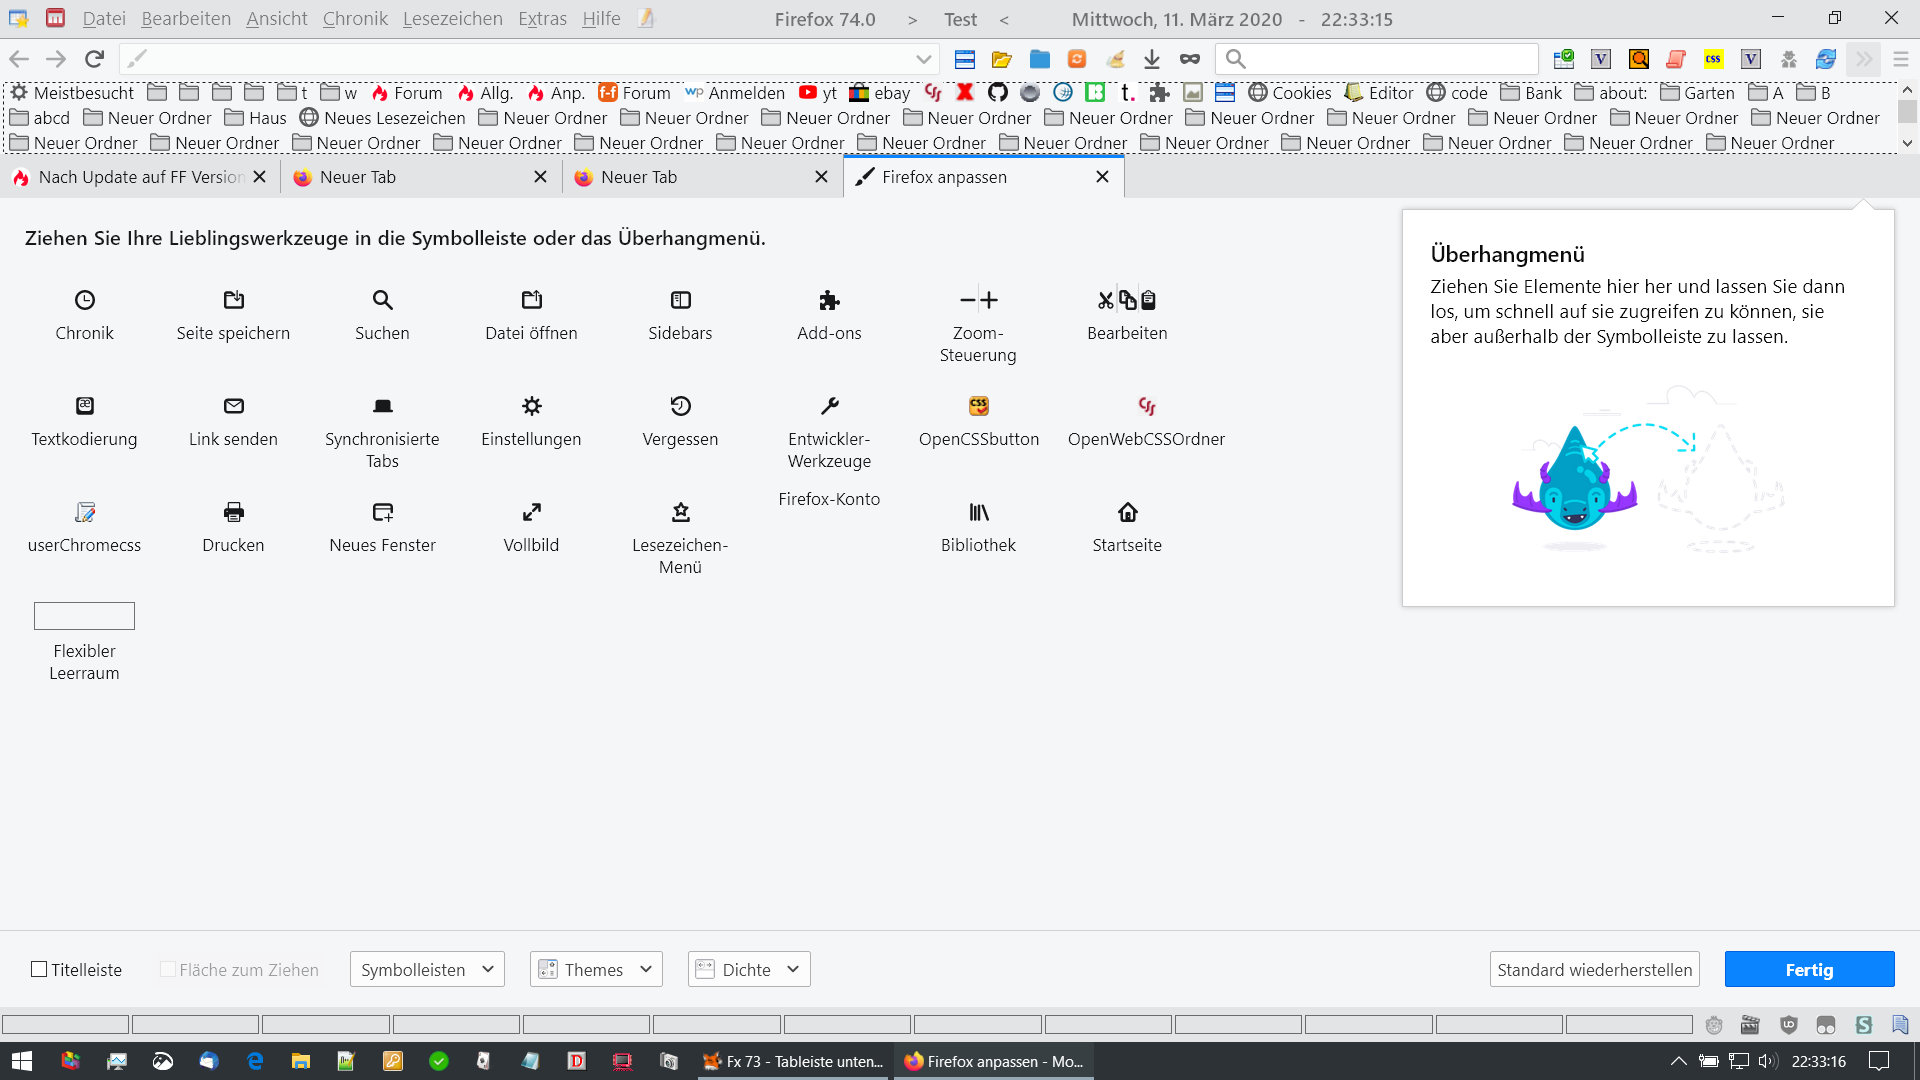1920x1080 pixels.
Task: Open the Dichte dropdown
Action: click(x=748, y=969)
